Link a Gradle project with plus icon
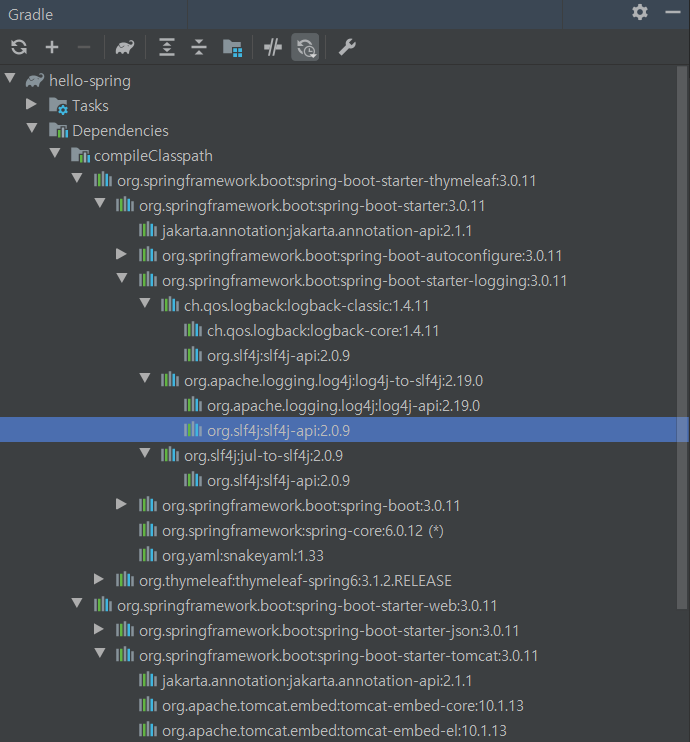690x742 pixels. tap(52, 47)
